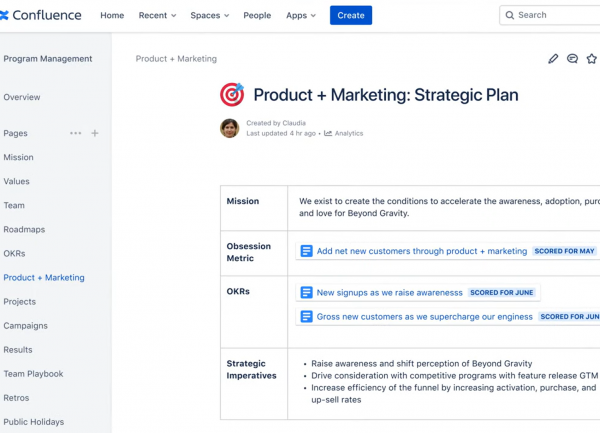Open Team Playbook in sidebar
600x433 pixels.
click(33, 374)
